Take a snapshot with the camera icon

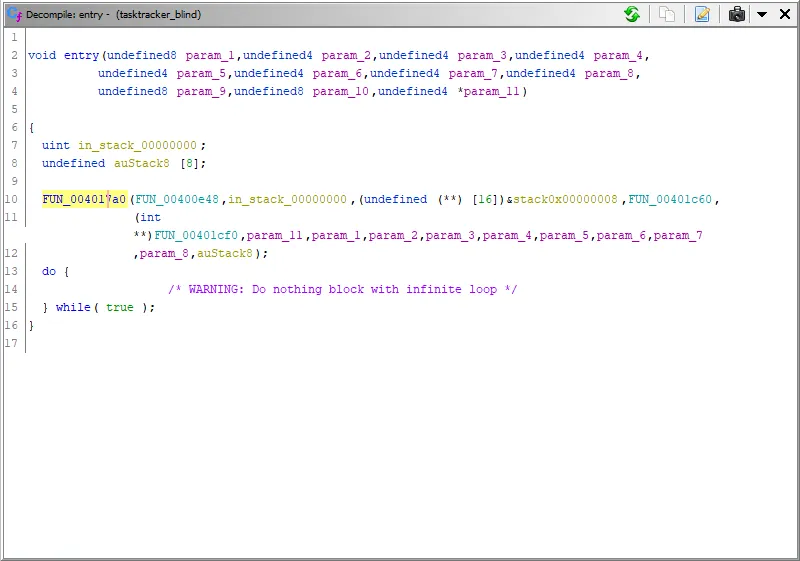coord(737,14)
